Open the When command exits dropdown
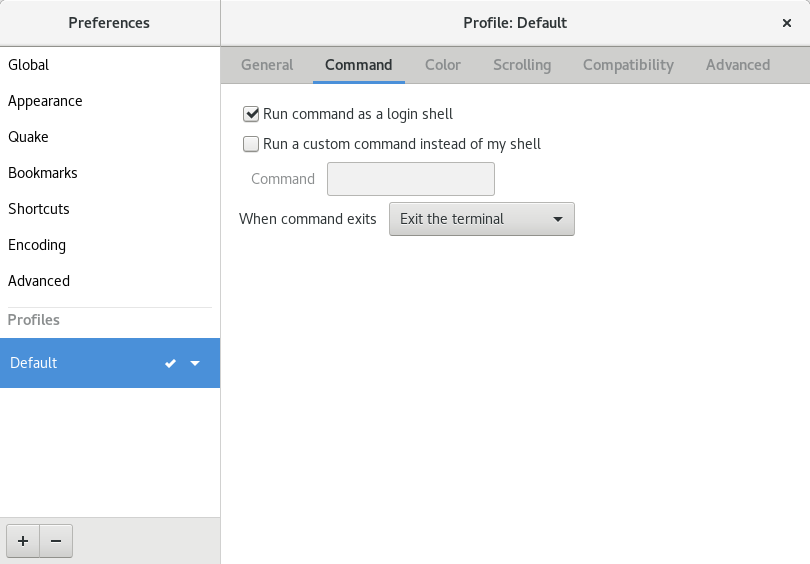This screenshot has width=810, height=564. pyautogui.click(x=481, y=219)
